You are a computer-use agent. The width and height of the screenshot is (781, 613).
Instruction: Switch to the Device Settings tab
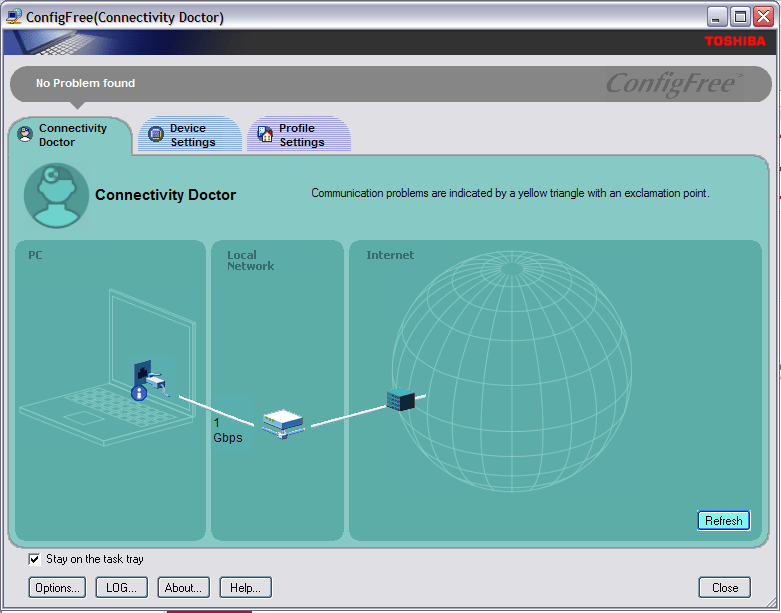[x=191, y=135]
